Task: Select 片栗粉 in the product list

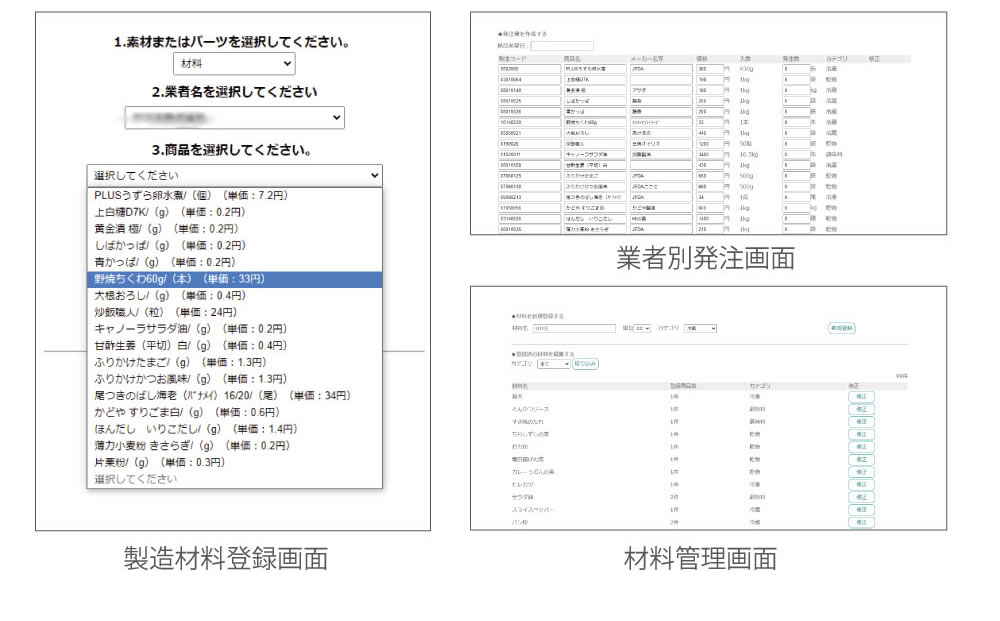Action: (x=234, y=462)
